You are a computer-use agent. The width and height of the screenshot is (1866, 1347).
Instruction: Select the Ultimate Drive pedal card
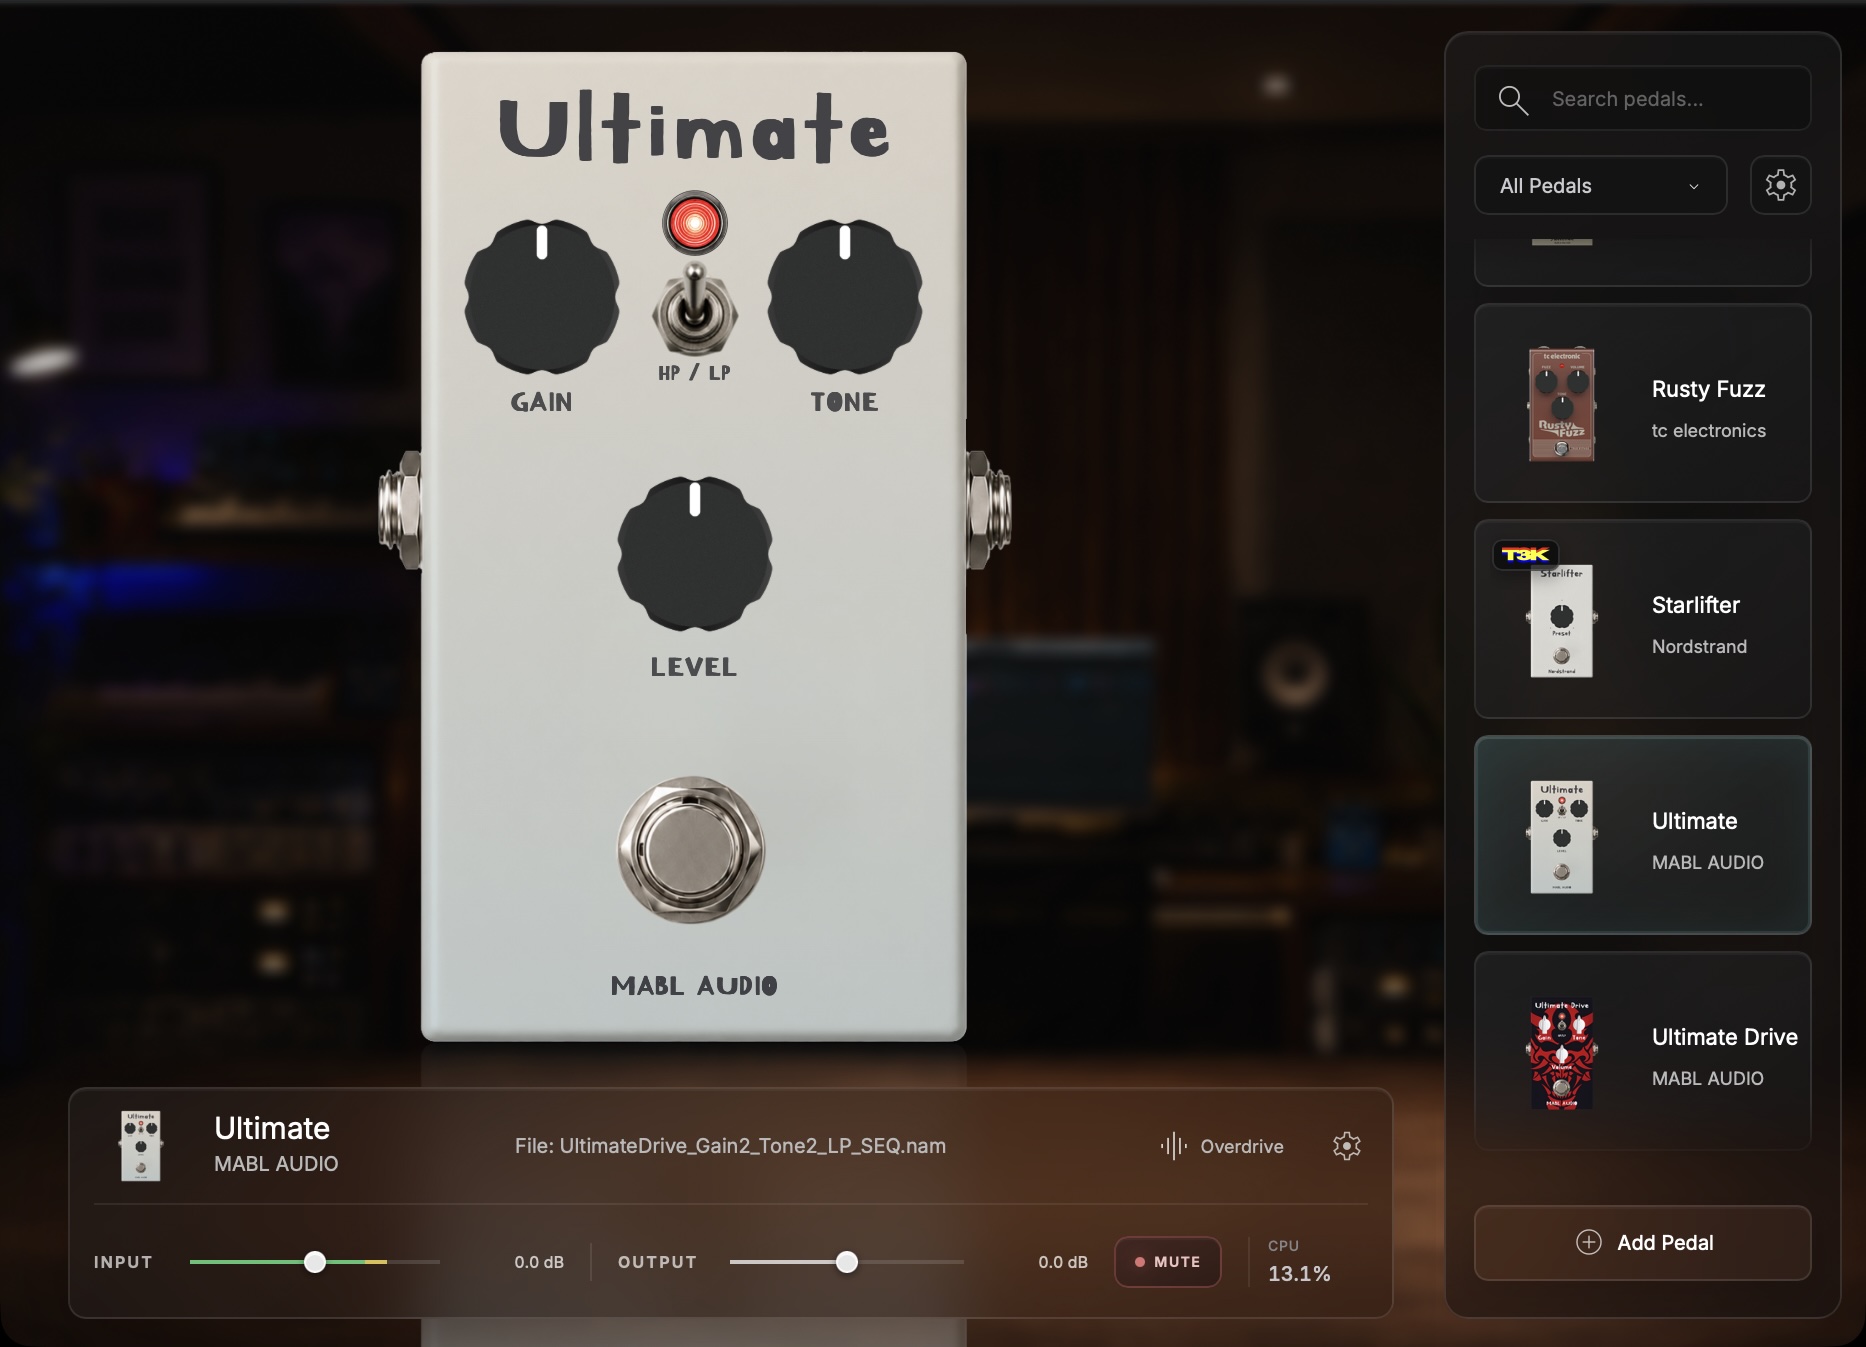click(1642, 1051)
